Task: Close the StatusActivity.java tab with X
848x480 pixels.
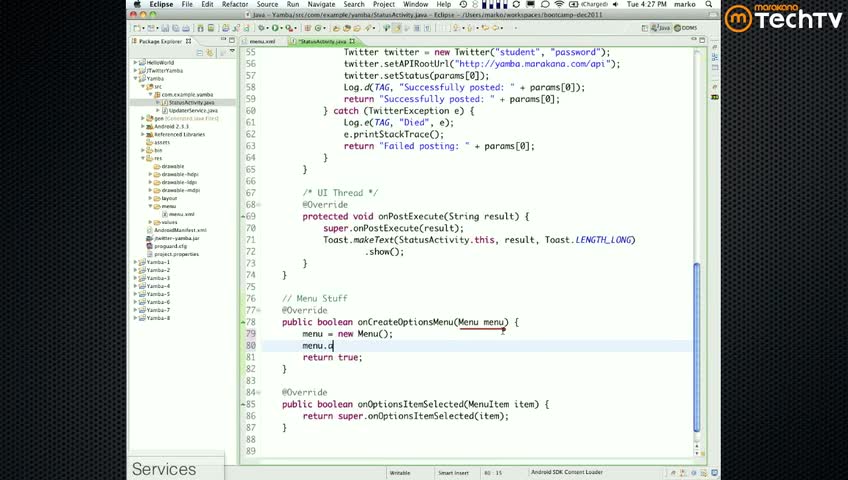Action: 352,41
